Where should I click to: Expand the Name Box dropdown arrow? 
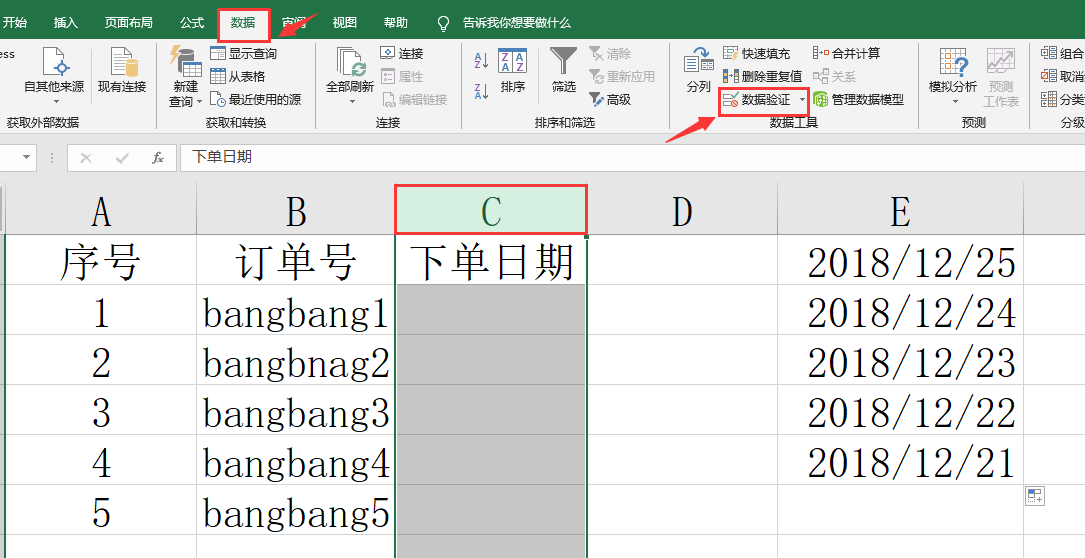26,157
